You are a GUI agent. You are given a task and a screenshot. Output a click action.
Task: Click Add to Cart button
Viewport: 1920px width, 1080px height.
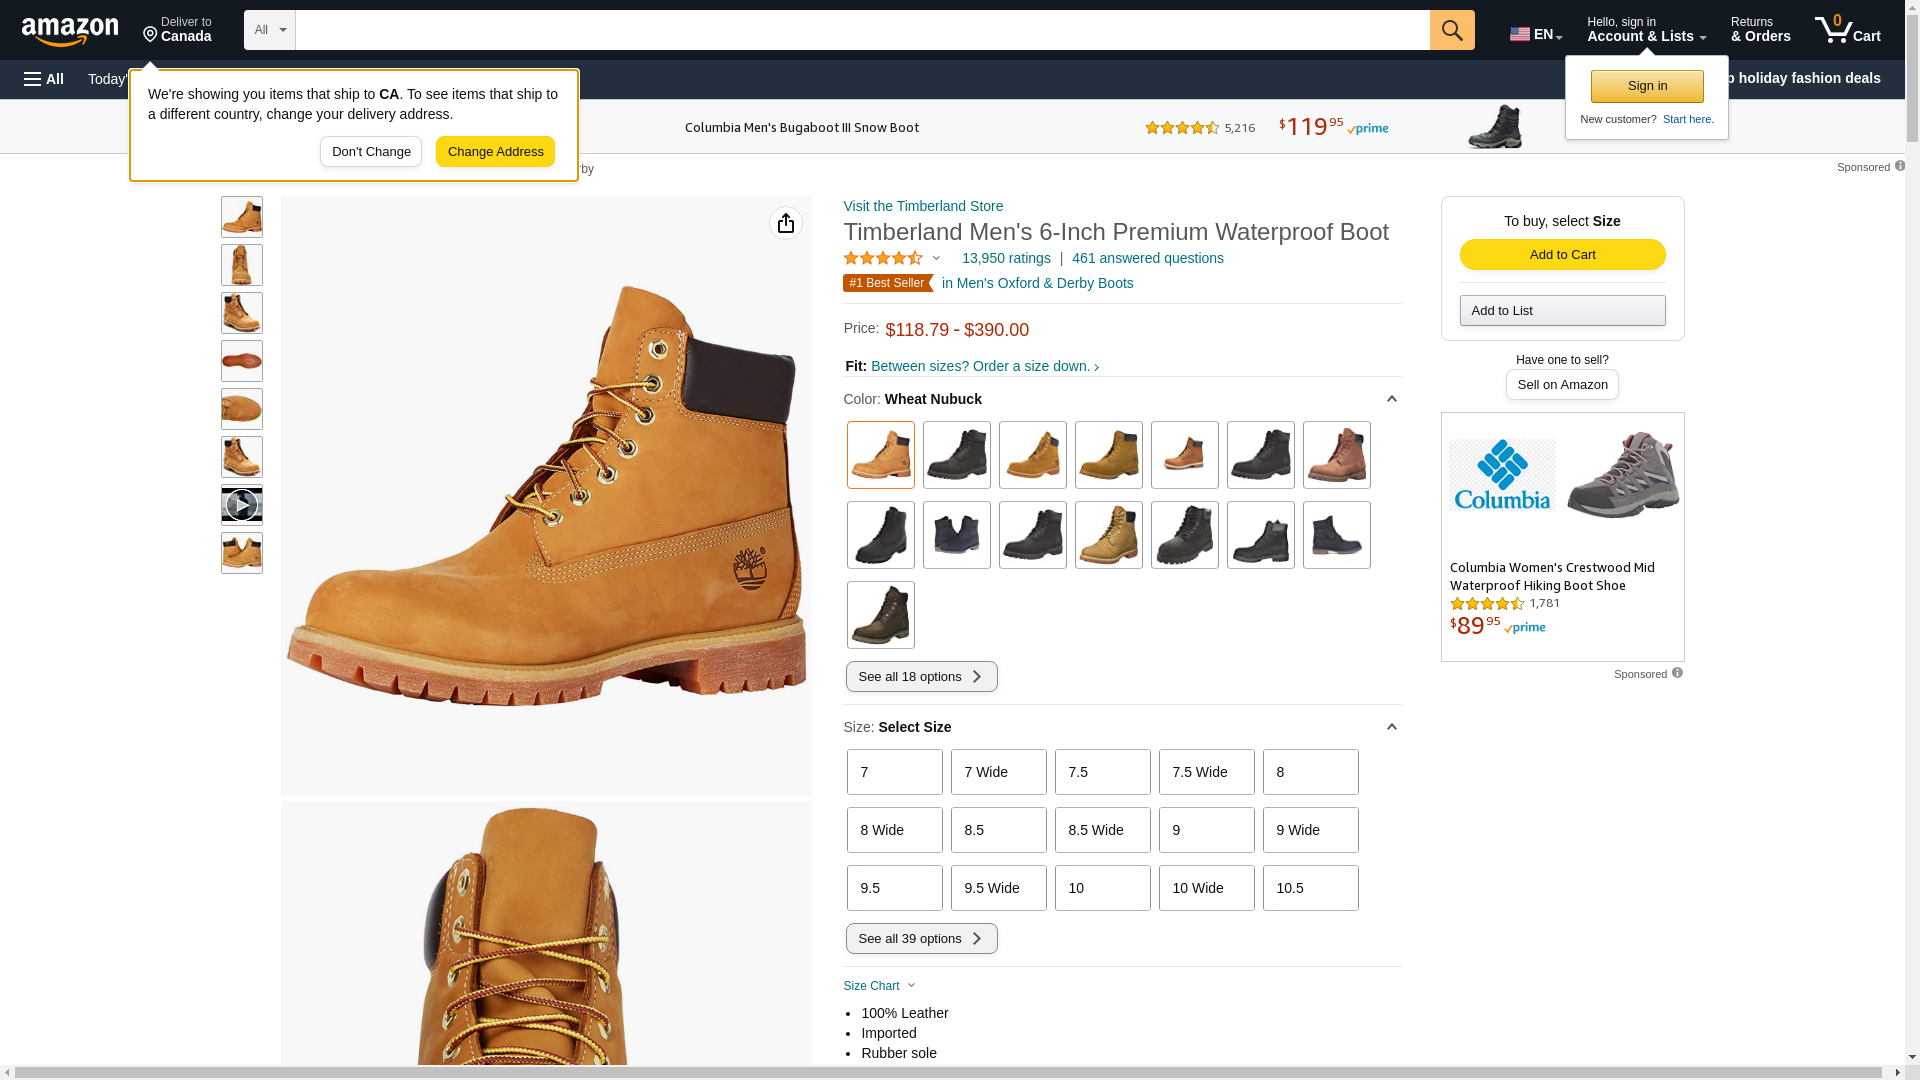point(1562,254)
